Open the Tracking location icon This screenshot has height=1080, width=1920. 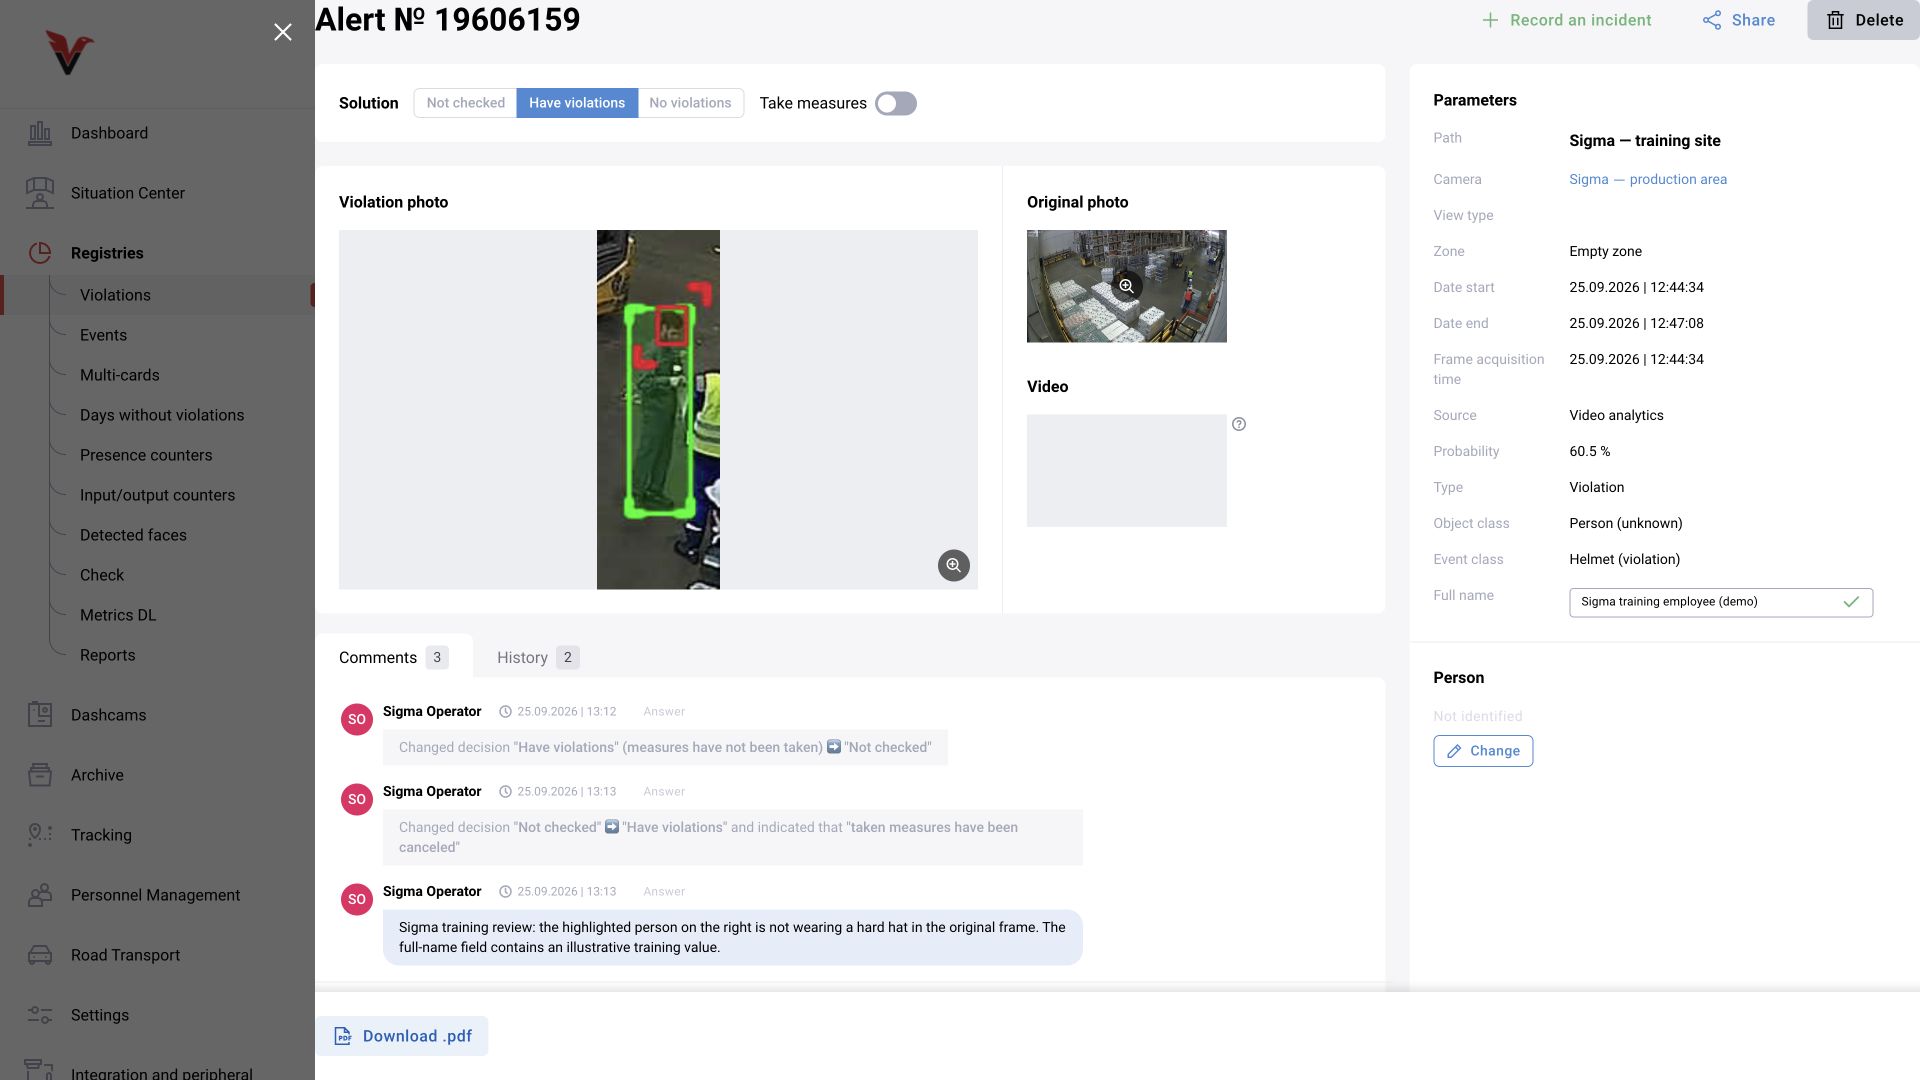pos(40,834)
